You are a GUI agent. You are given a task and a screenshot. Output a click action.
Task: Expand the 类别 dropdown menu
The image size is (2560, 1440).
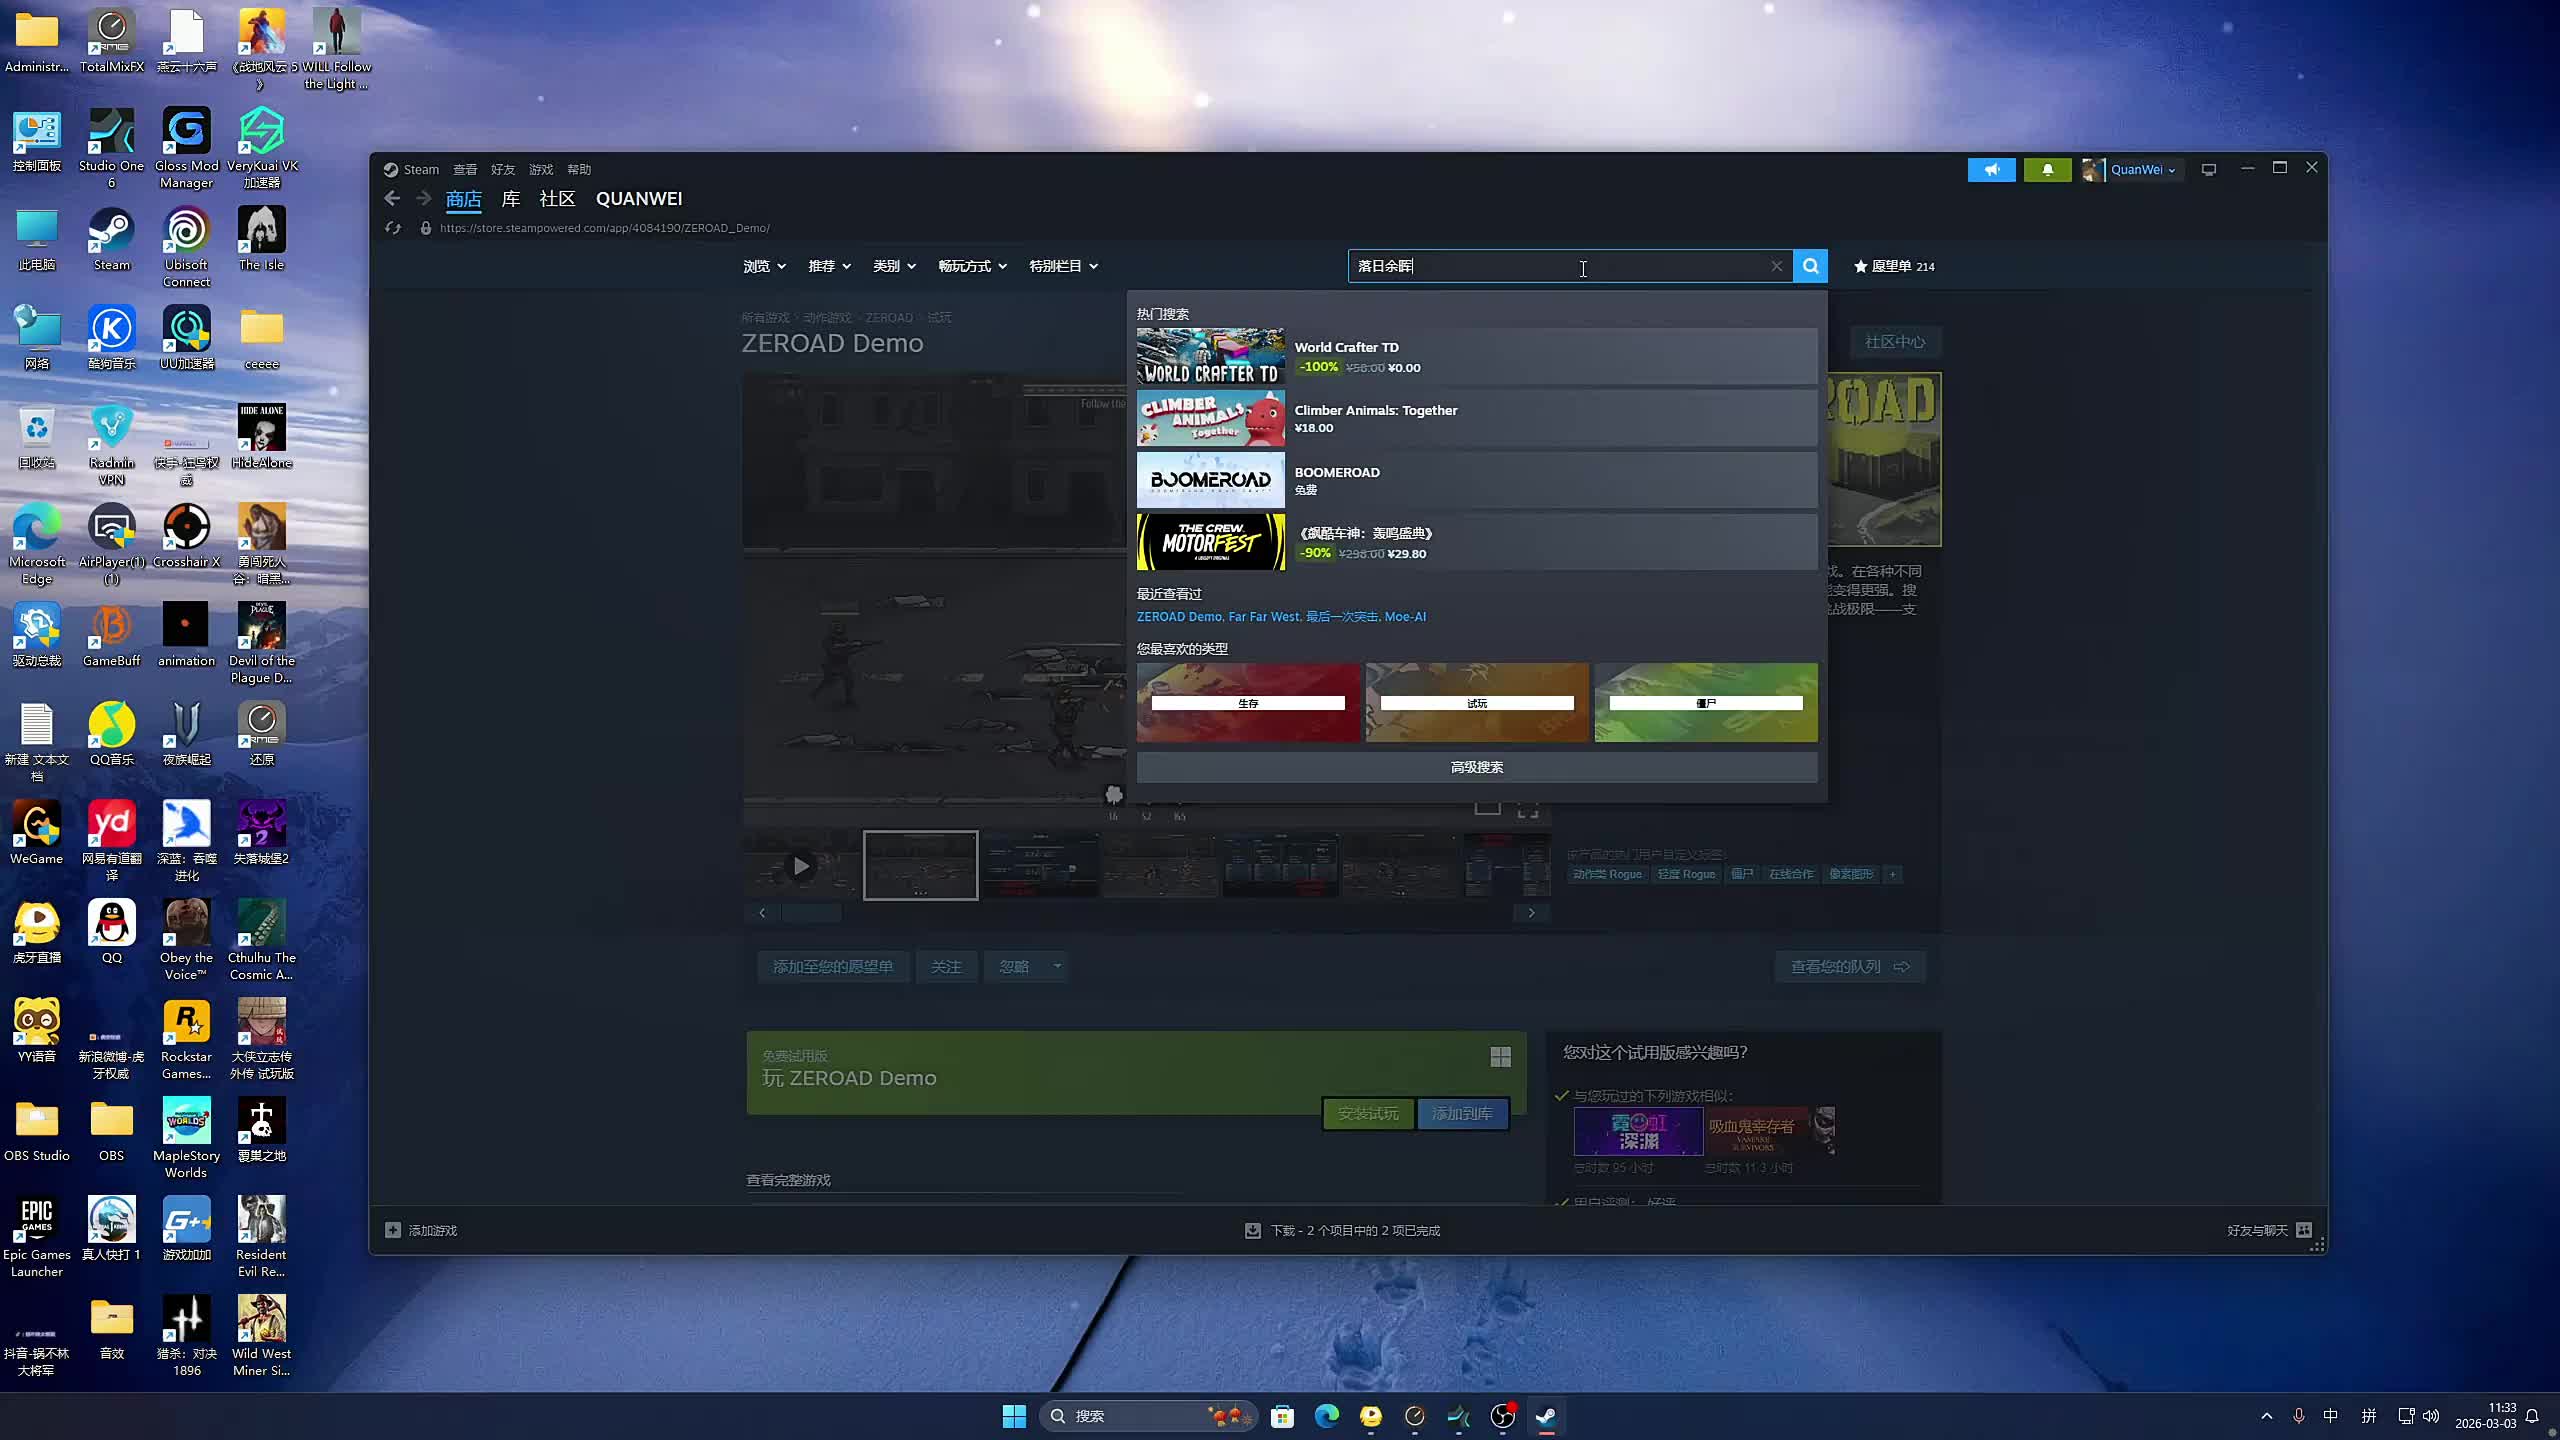(894, 266)
